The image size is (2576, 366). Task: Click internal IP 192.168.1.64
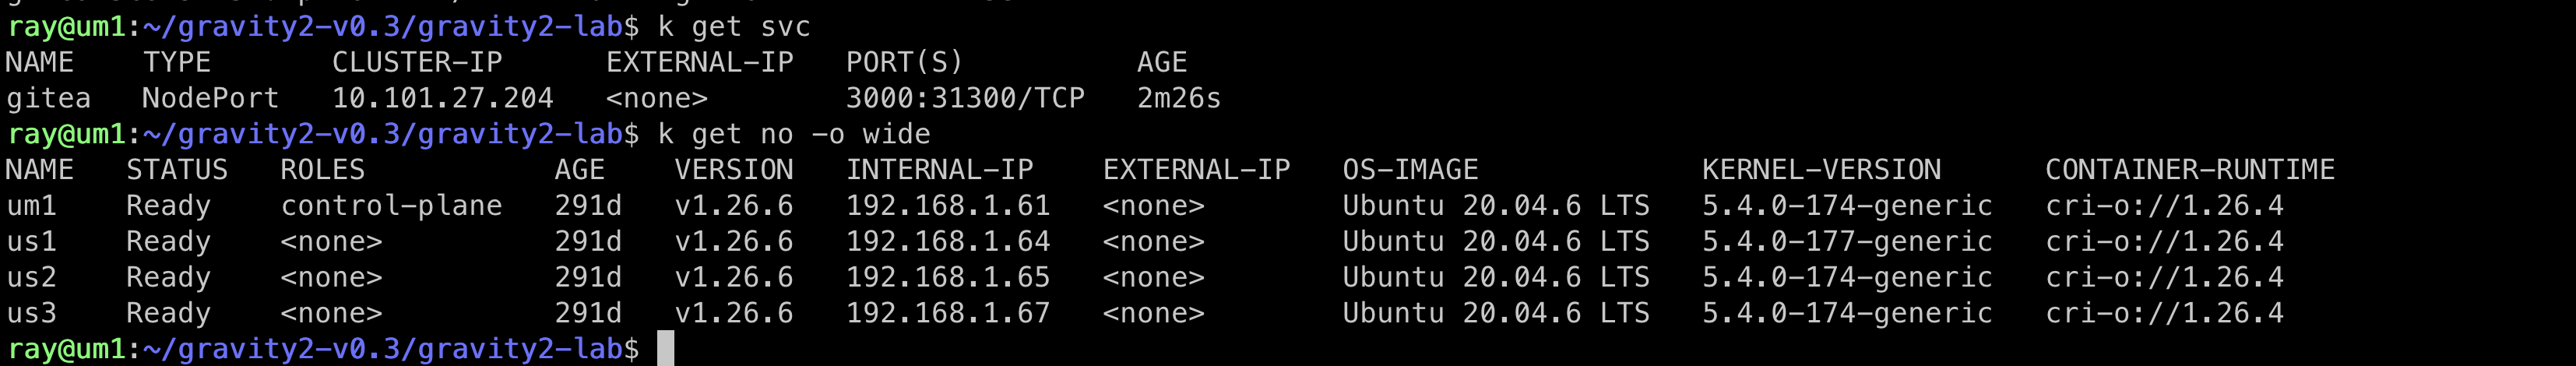pyautogui.click(x=947, y=242)
